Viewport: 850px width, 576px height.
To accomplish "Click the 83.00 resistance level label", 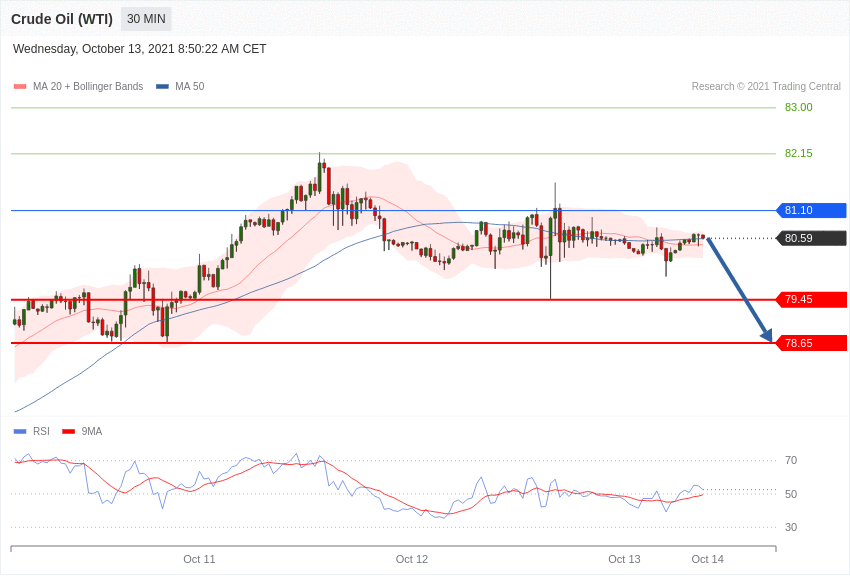I will (799, 107).
